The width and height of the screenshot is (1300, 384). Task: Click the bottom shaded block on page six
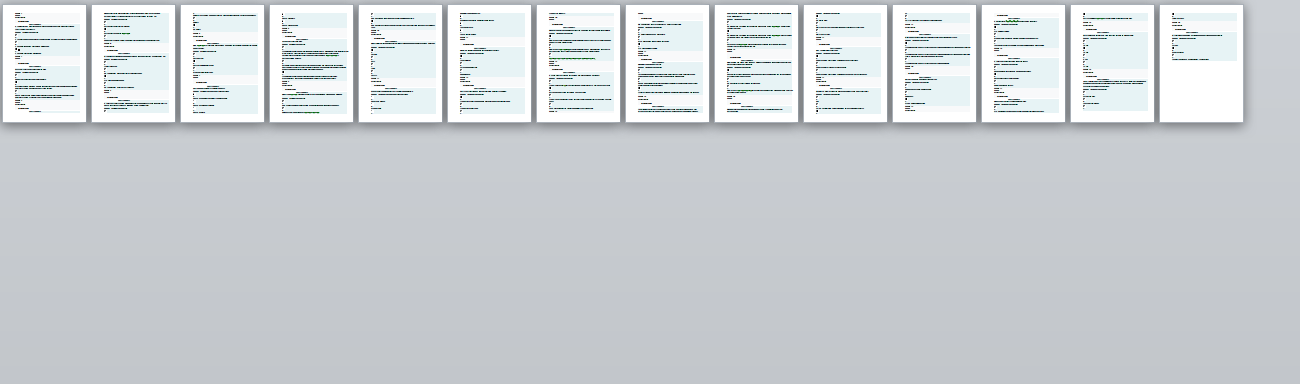click(x=492, y=101)
